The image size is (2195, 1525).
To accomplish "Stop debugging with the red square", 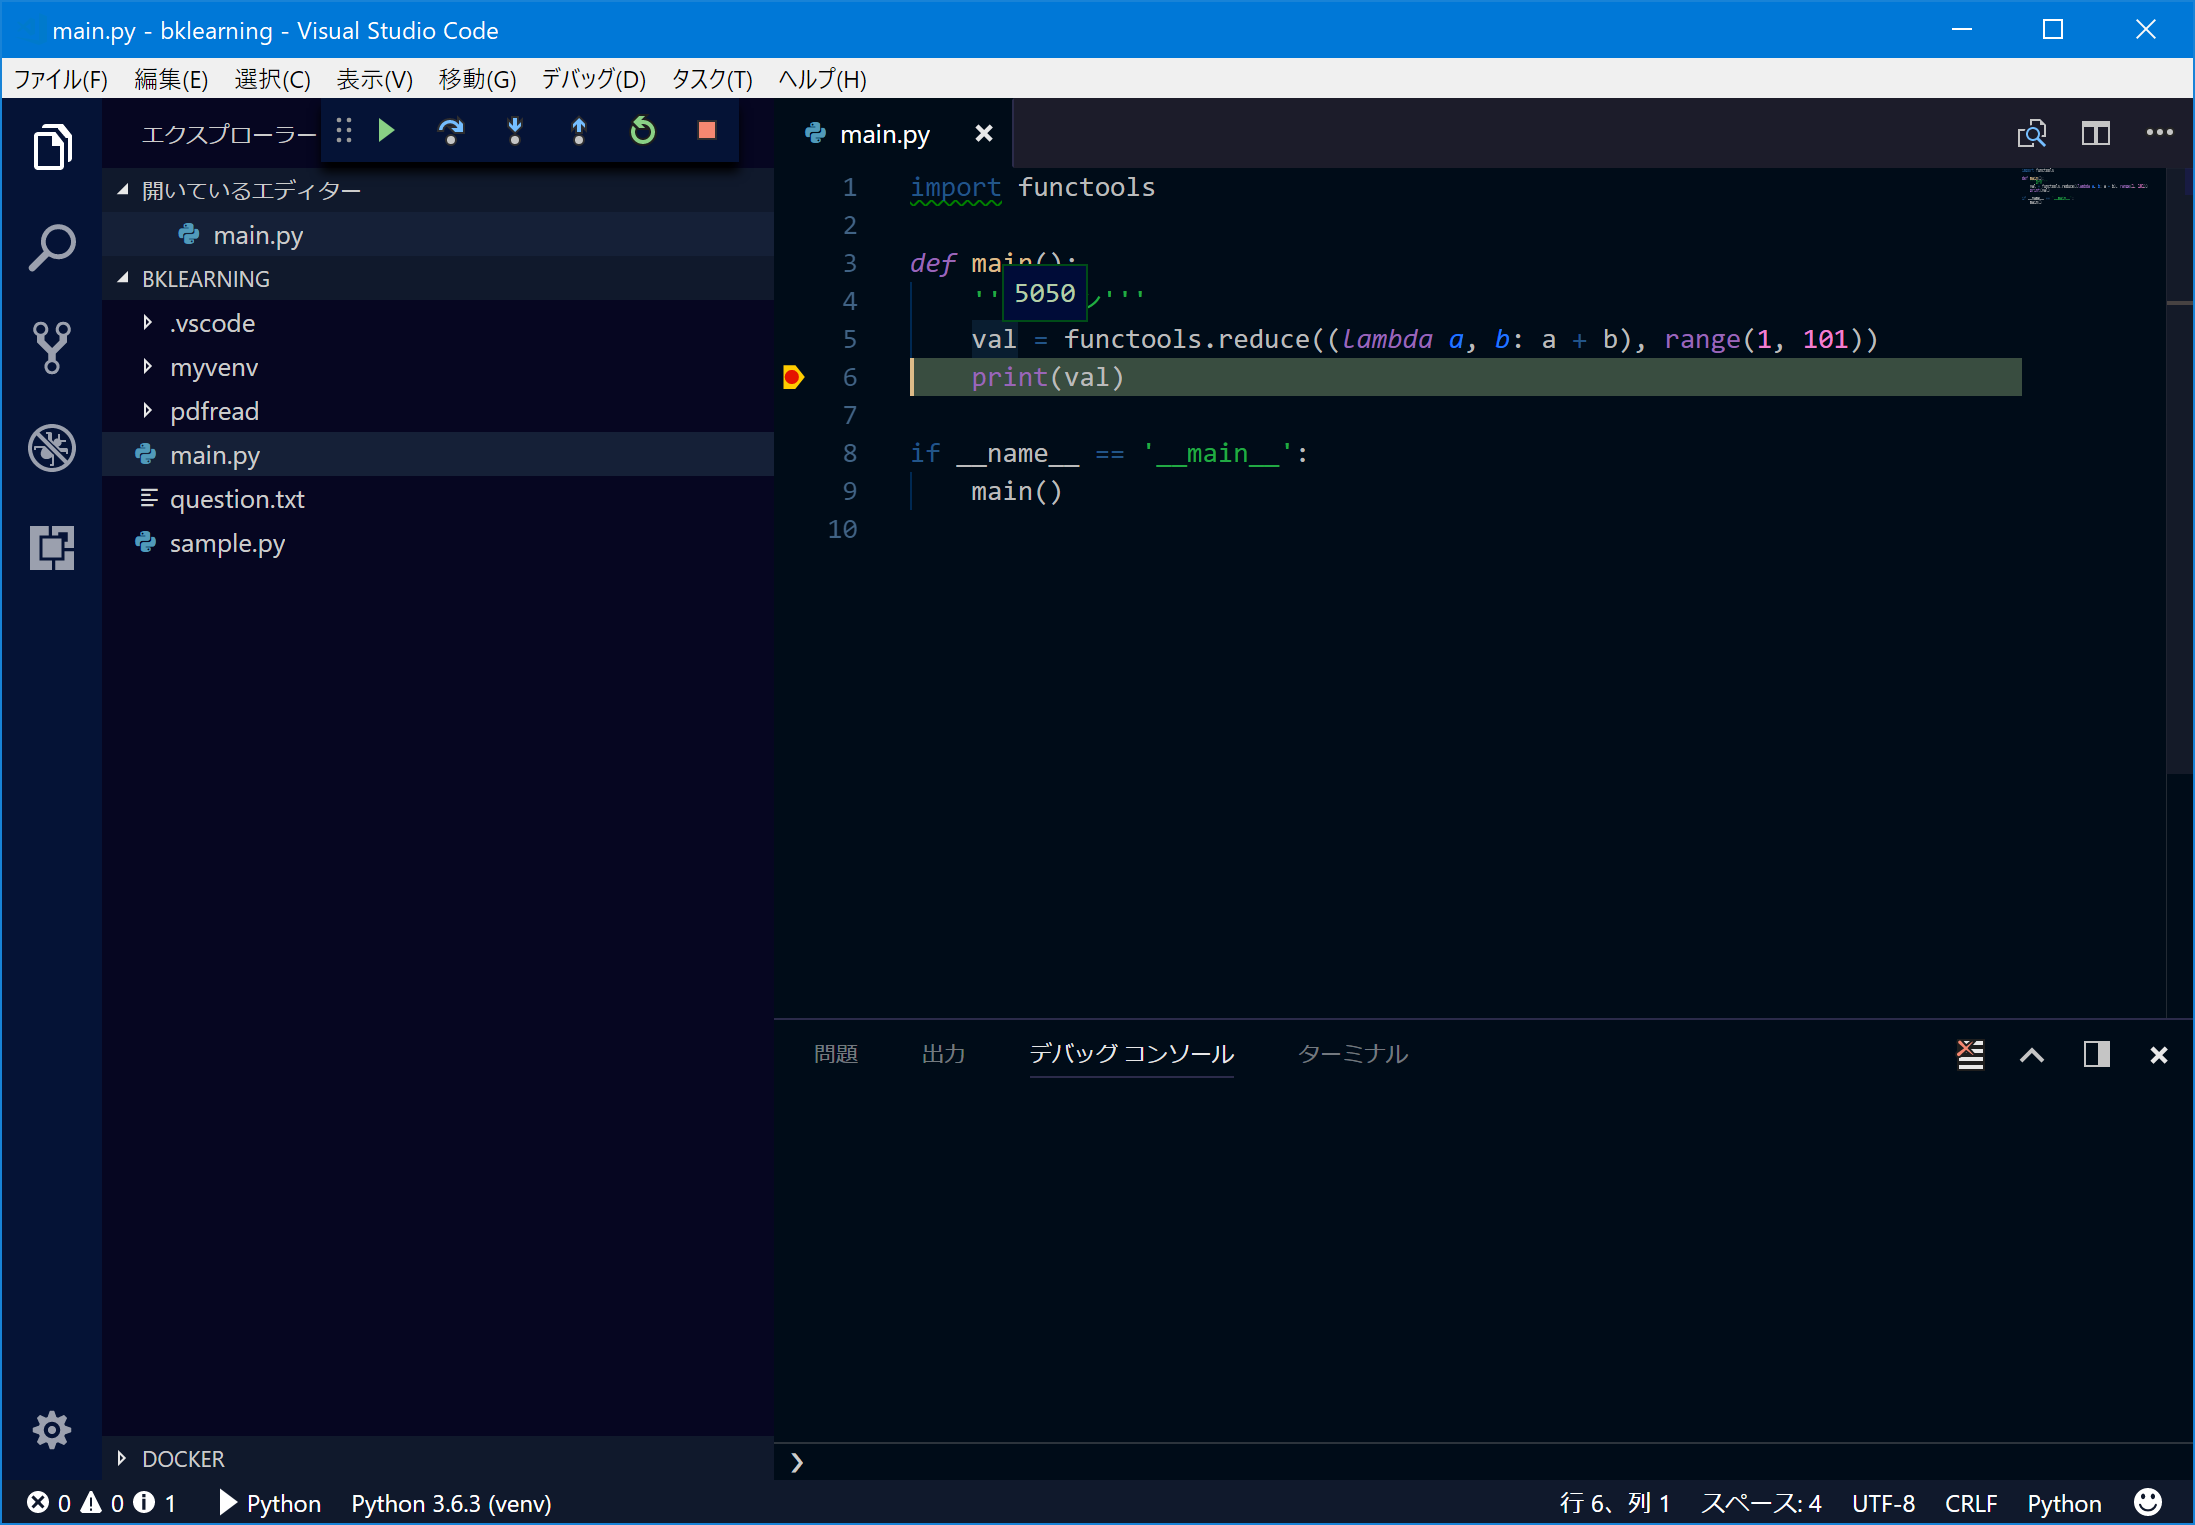I will tap(707, 131).
